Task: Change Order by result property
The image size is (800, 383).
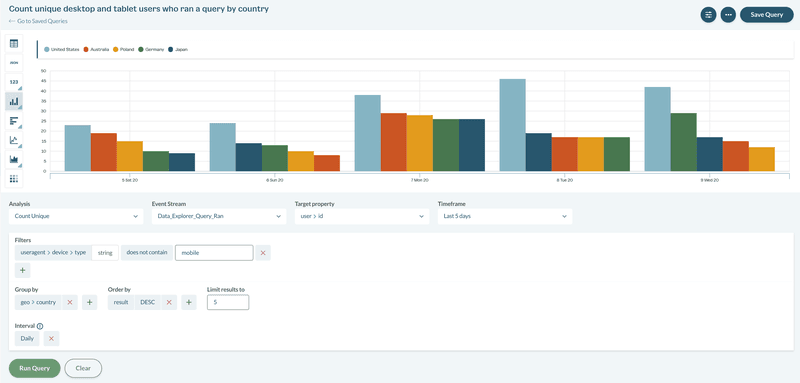Action: tap(121, 302)
